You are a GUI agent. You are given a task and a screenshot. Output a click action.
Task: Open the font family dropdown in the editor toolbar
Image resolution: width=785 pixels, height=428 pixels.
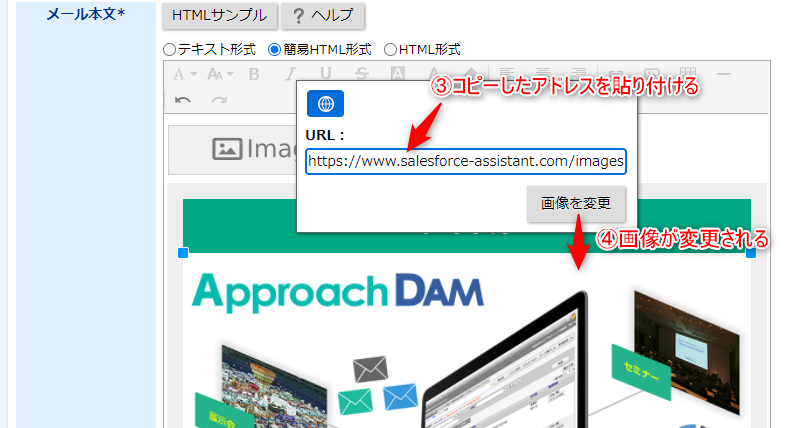[185, 75]
